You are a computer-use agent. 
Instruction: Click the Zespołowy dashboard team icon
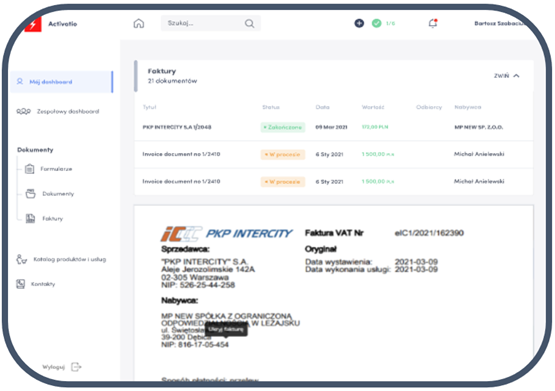(x=23, y=111)
